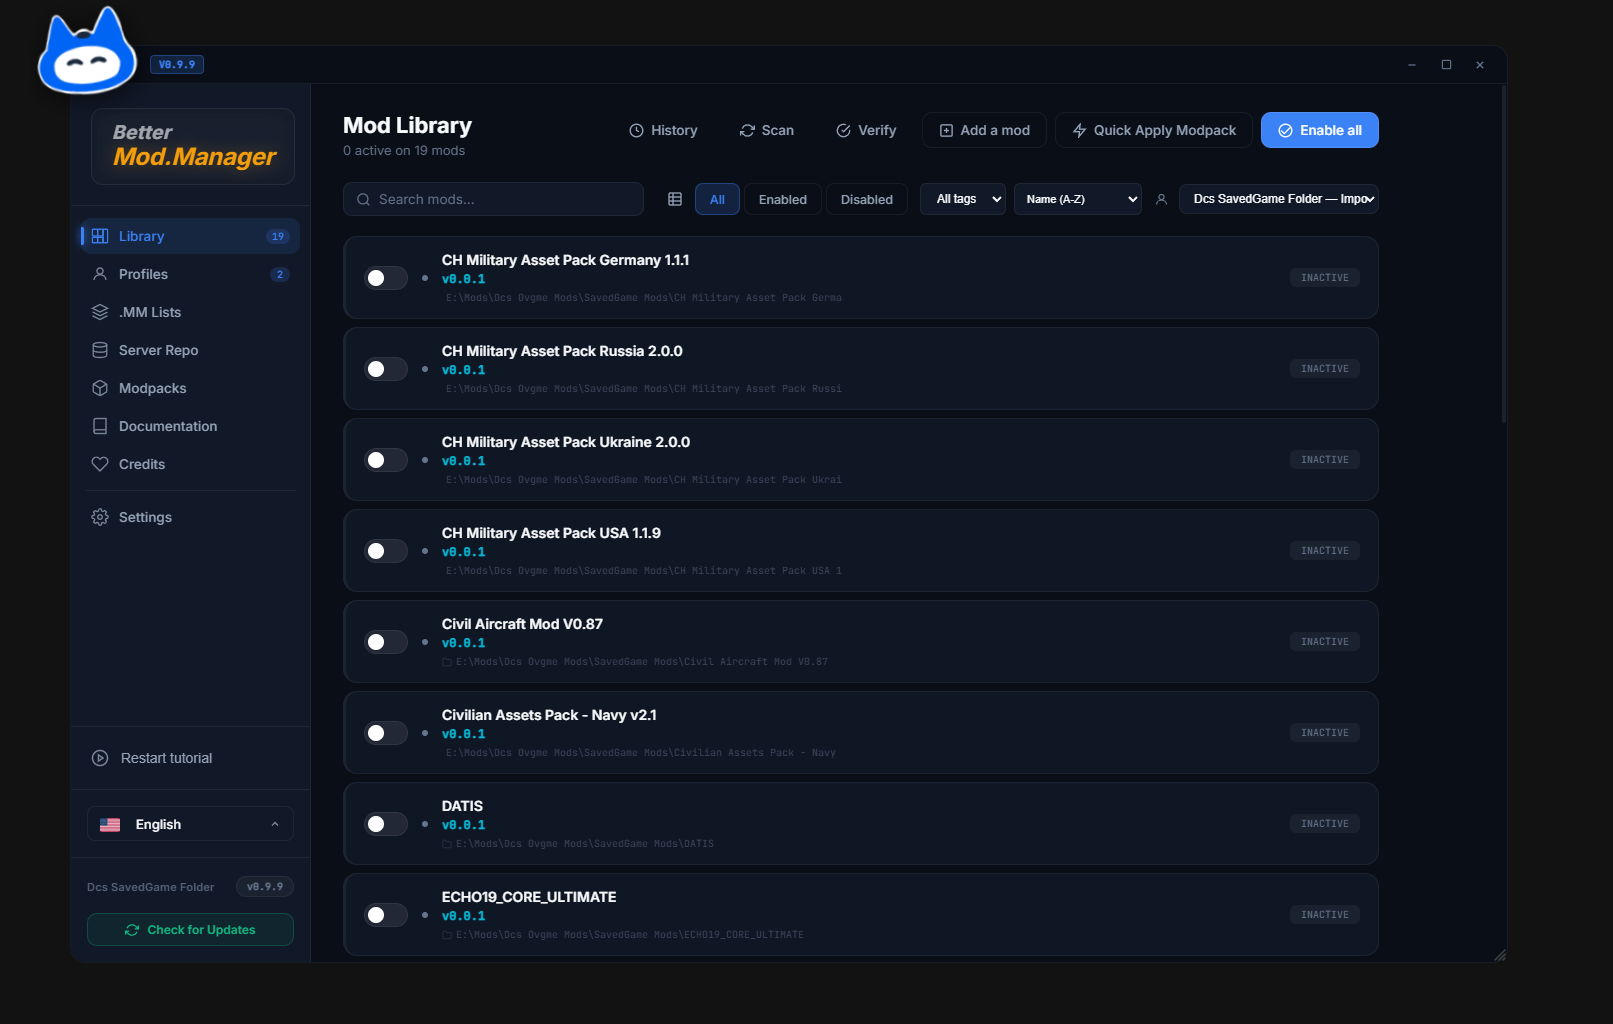Toggle Civil Aircraft Mod V0.87 on
Viewport: 1613px width, 1024px height.
[x=386, y=642]
